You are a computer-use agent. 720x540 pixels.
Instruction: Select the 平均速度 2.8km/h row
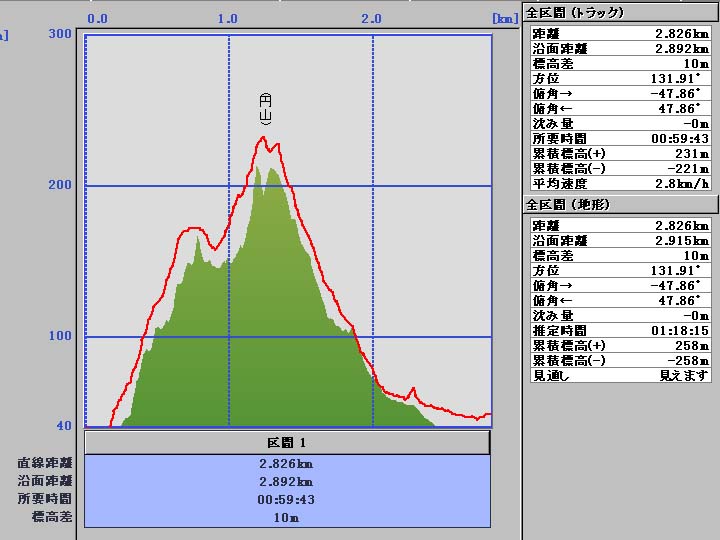click(620, 184)
